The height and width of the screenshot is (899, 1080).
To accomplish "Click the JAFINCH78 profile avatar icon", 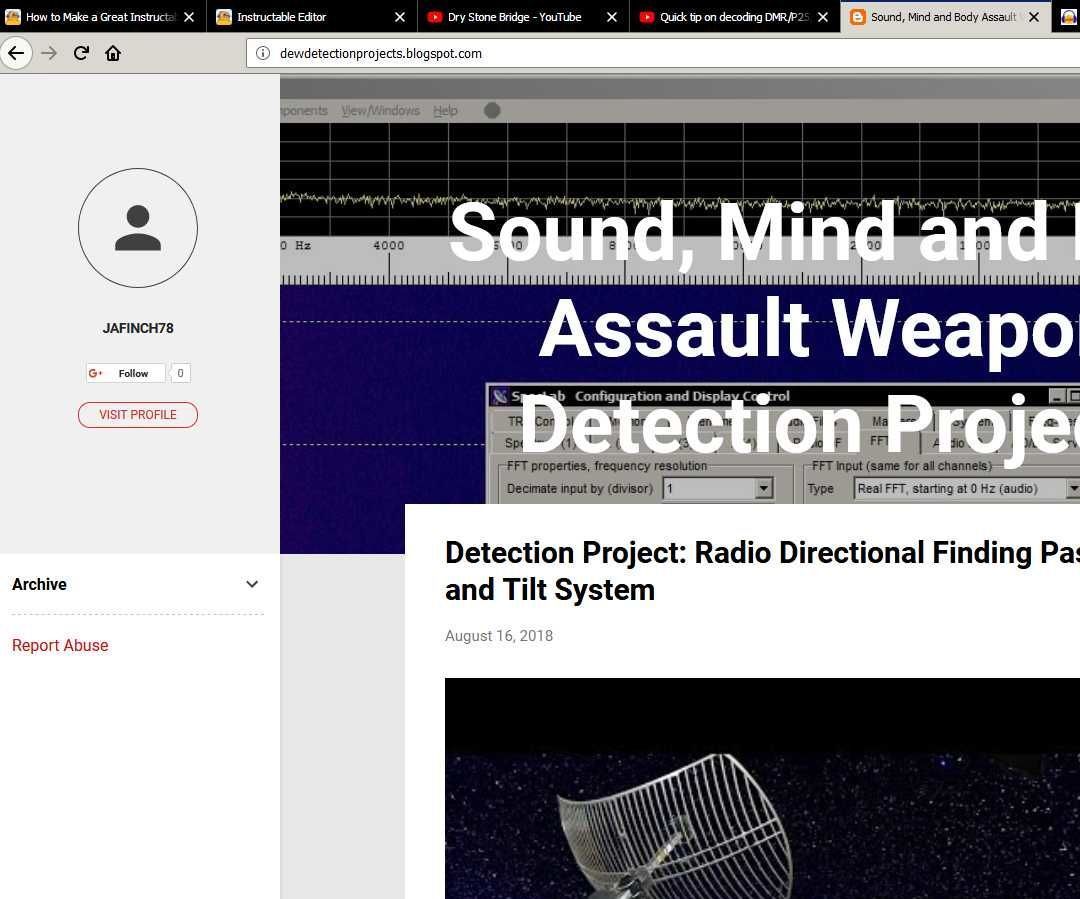I will tap(137, 228).
